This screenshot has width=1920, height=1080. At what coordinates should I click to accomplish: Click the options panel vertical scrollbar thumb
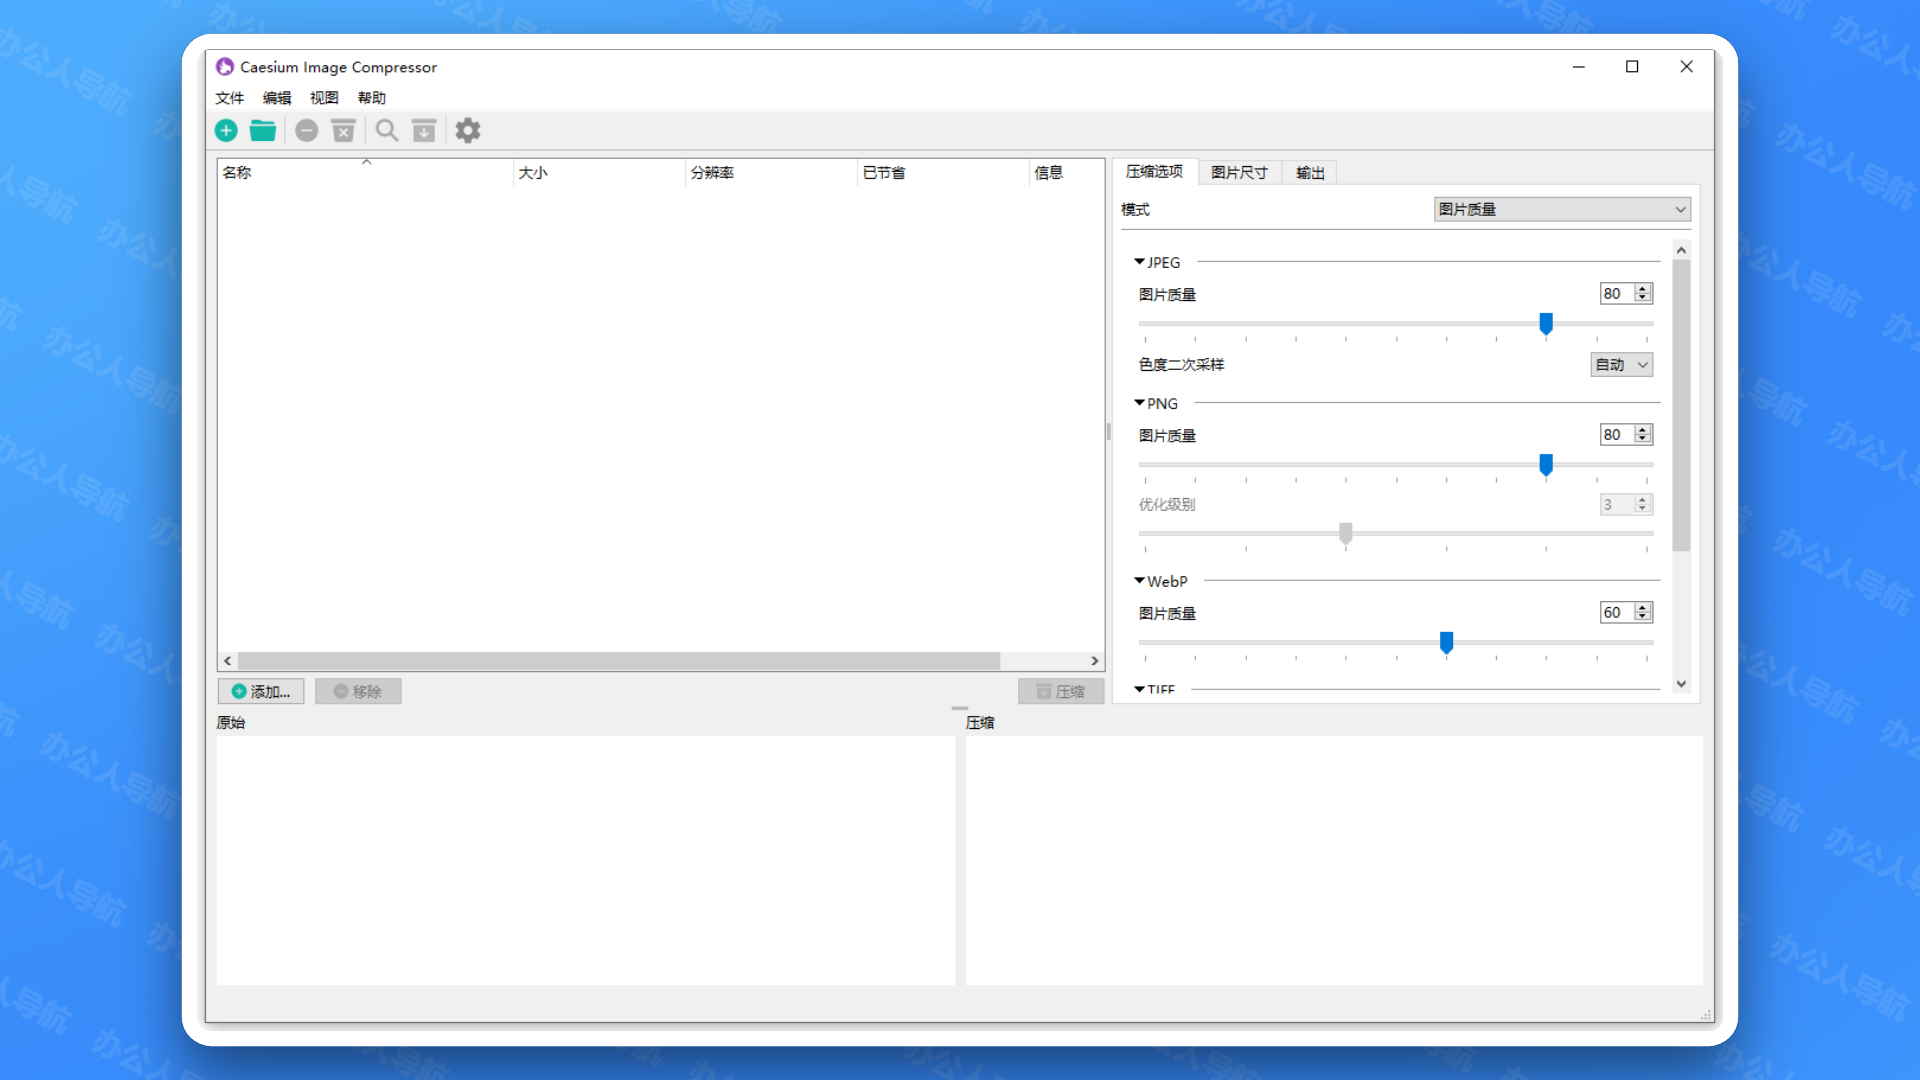[x=1681, y=405]
